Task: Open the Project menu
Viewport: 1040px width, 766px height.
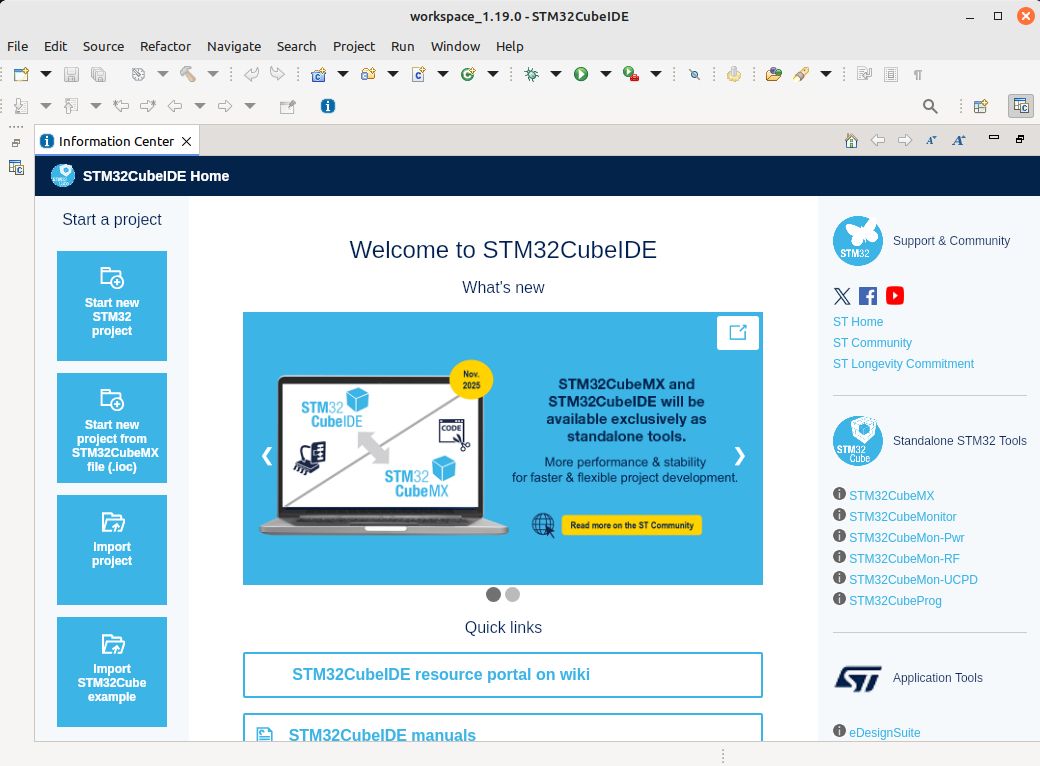Action: (x=354, y=46)
